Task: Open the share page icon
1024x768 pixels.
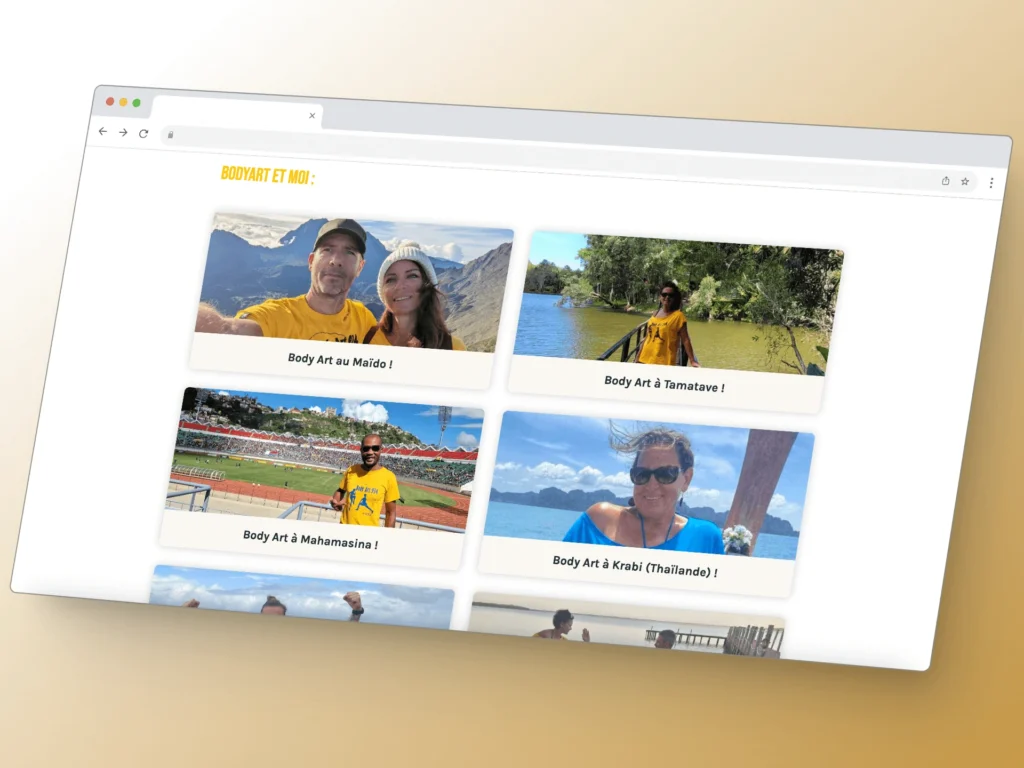Action: pyautogui.click(x=945, y=181)
